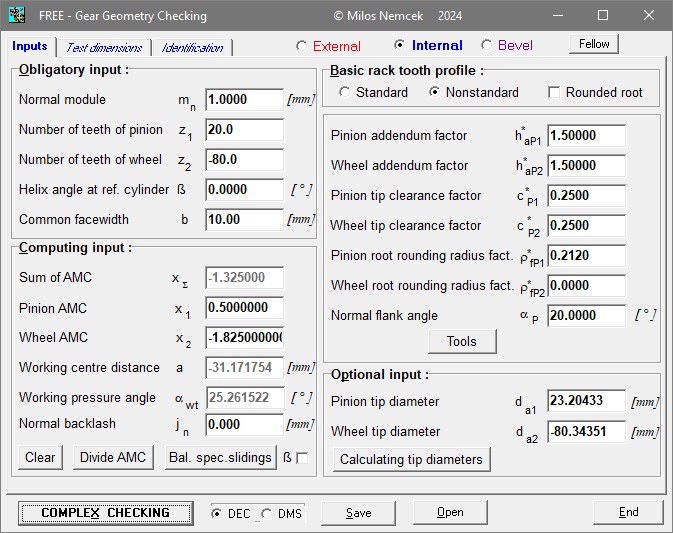The height and width of the screenshot is (533, 673).
Task: Minimize the Gear Geometry Checking window
Action: pos(558,15)
